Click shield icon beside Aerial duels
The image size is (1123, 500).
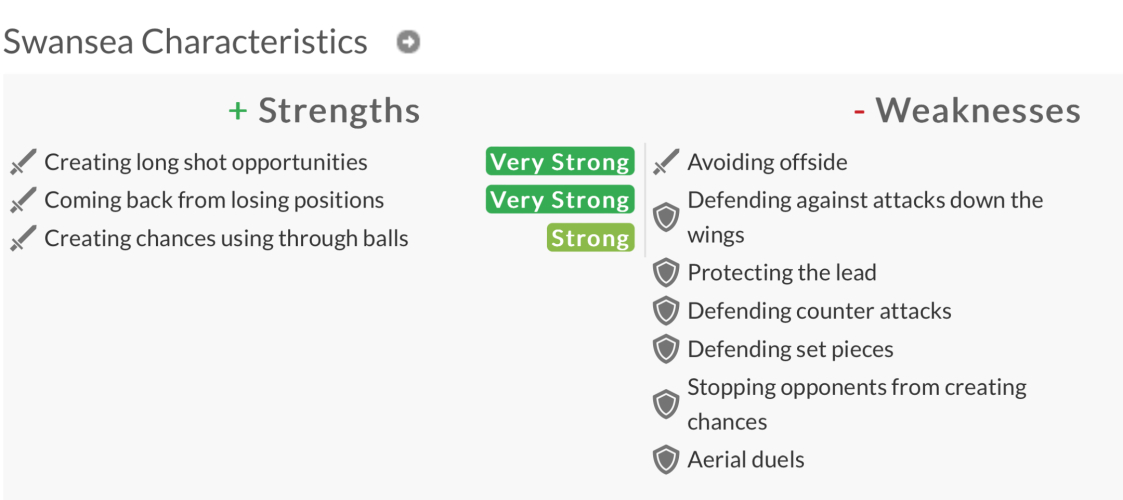(x=666, y=460)
